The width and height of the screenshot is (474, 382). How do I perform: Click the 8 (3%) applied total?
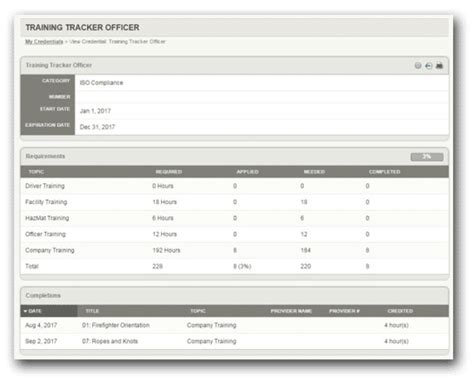(242, 266)
